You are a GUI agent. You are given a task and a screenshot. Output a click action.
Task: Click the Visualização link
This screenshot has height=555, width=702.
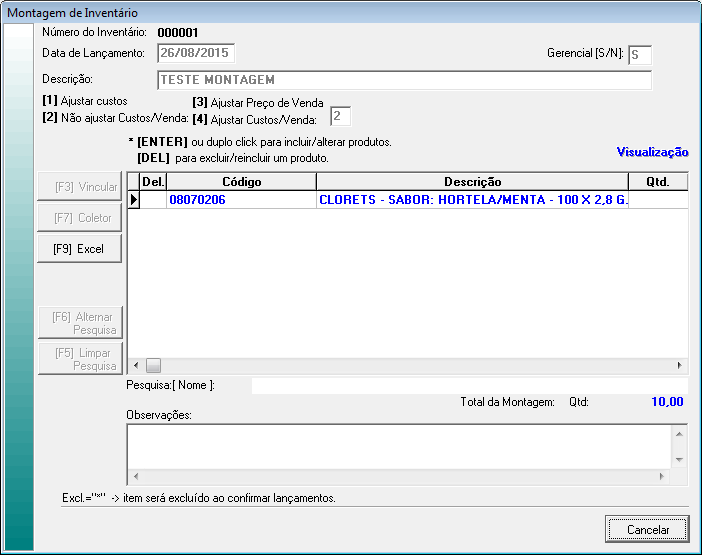point(652,152)
